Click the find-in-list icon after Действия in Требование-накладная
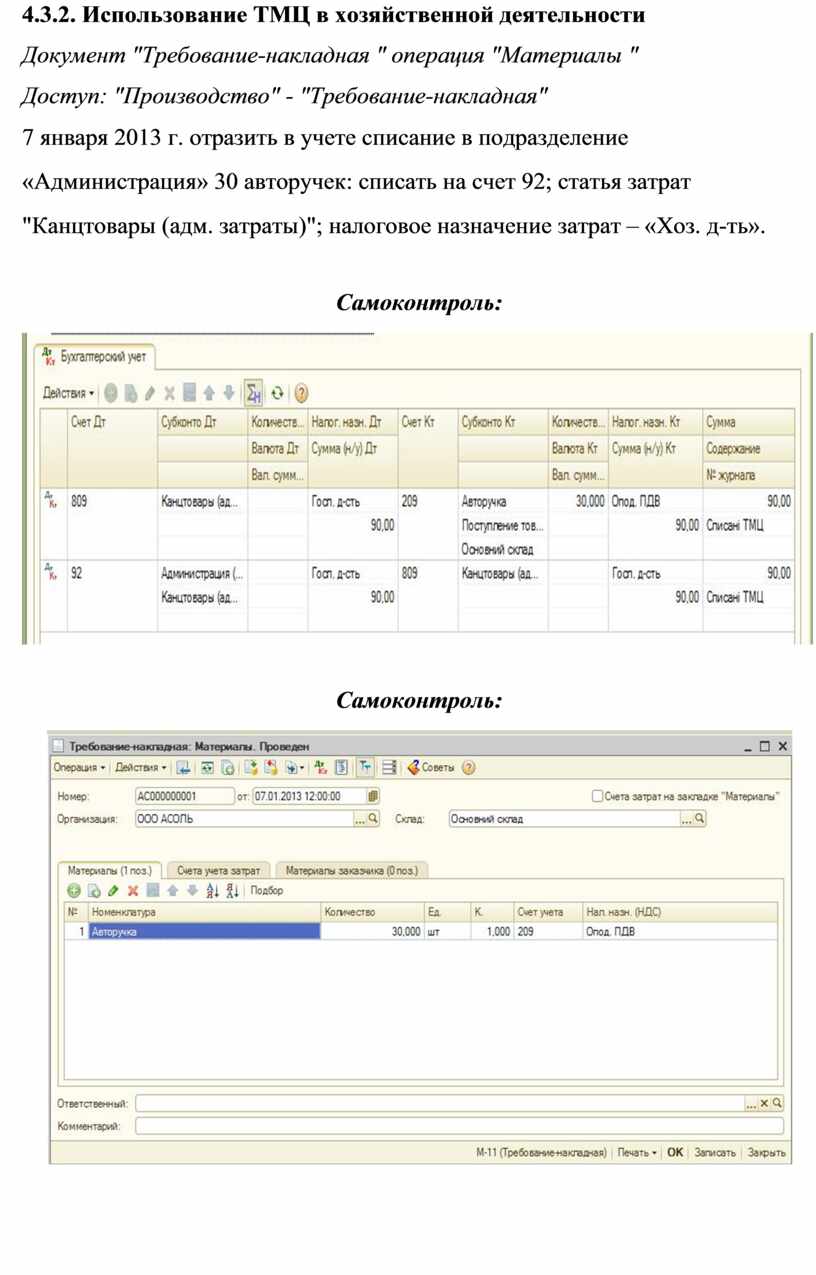Viewport: 816px width, 1275px height. [x=183, y=768]
